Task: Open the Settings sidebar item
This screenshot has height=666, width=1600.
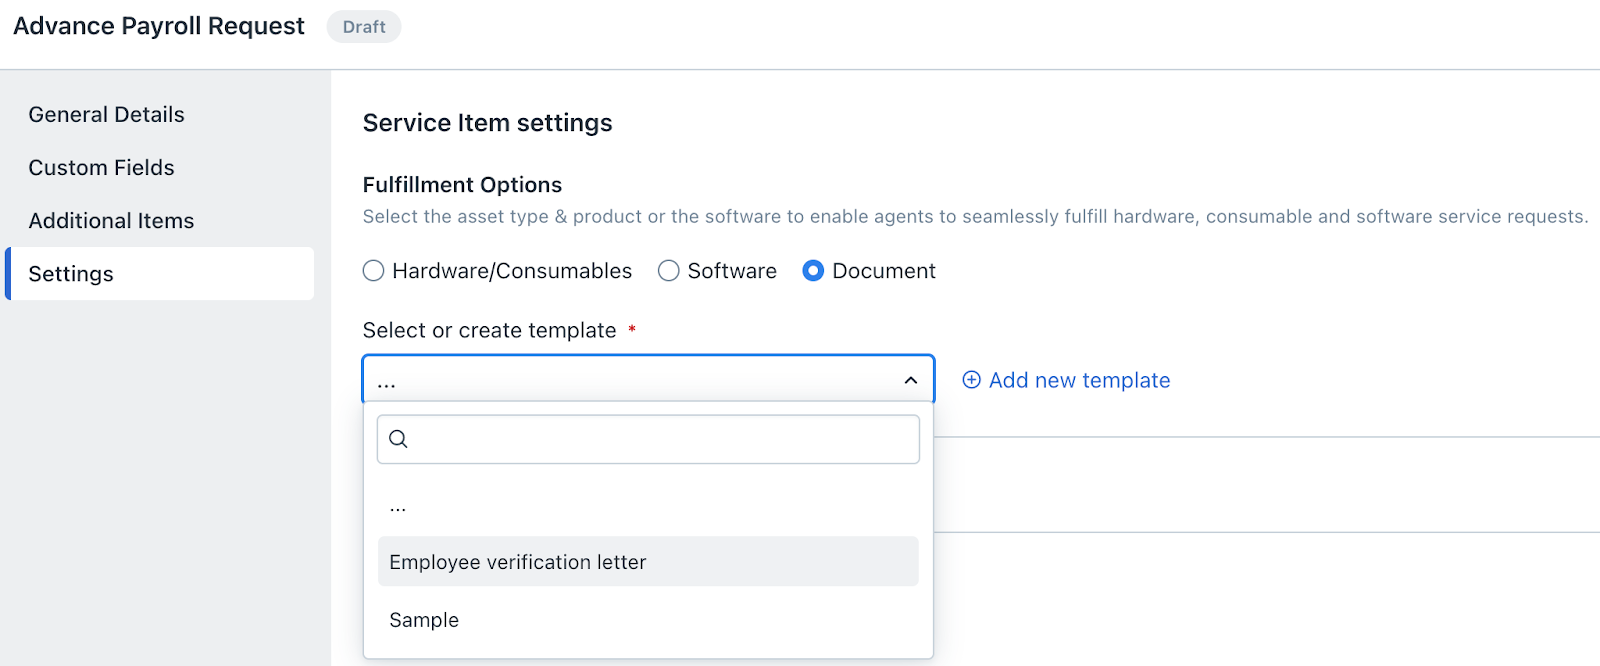Action: [72, 274]
